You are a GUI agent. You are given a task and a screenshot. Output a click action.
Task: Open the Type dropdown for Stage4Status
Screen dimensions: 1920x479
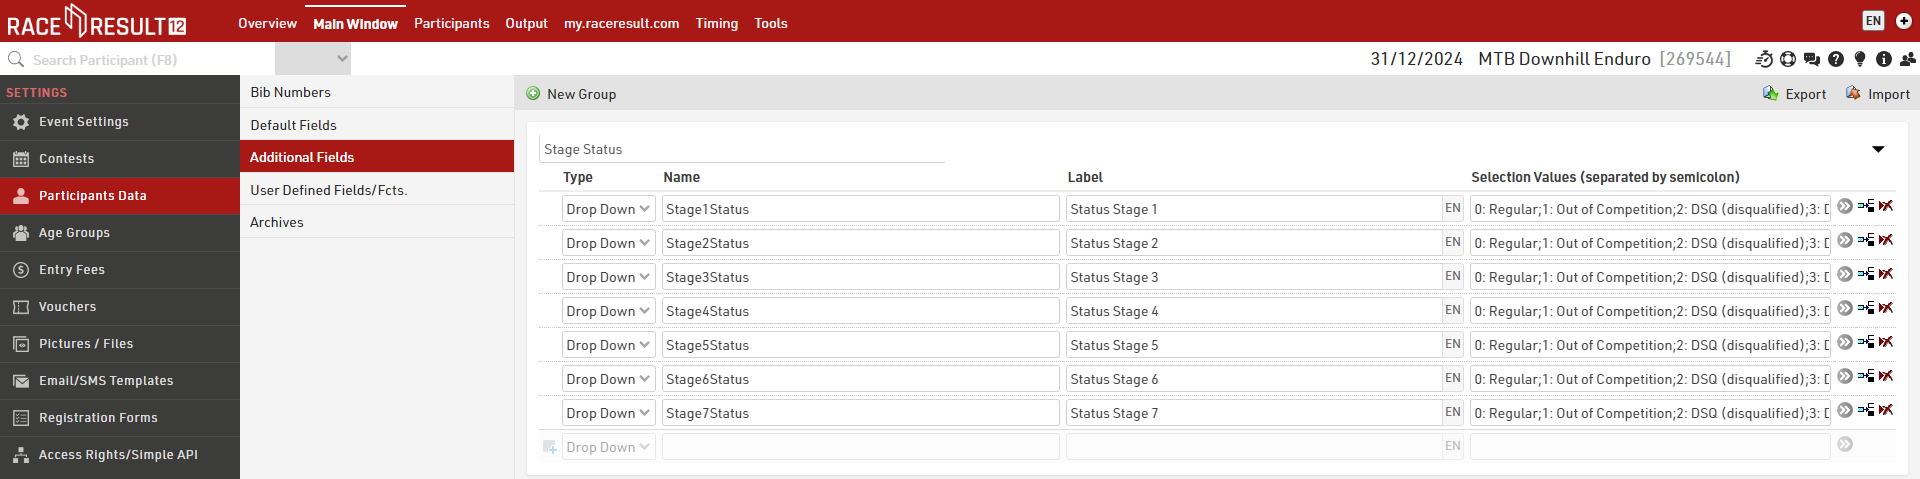coord(608,311)
